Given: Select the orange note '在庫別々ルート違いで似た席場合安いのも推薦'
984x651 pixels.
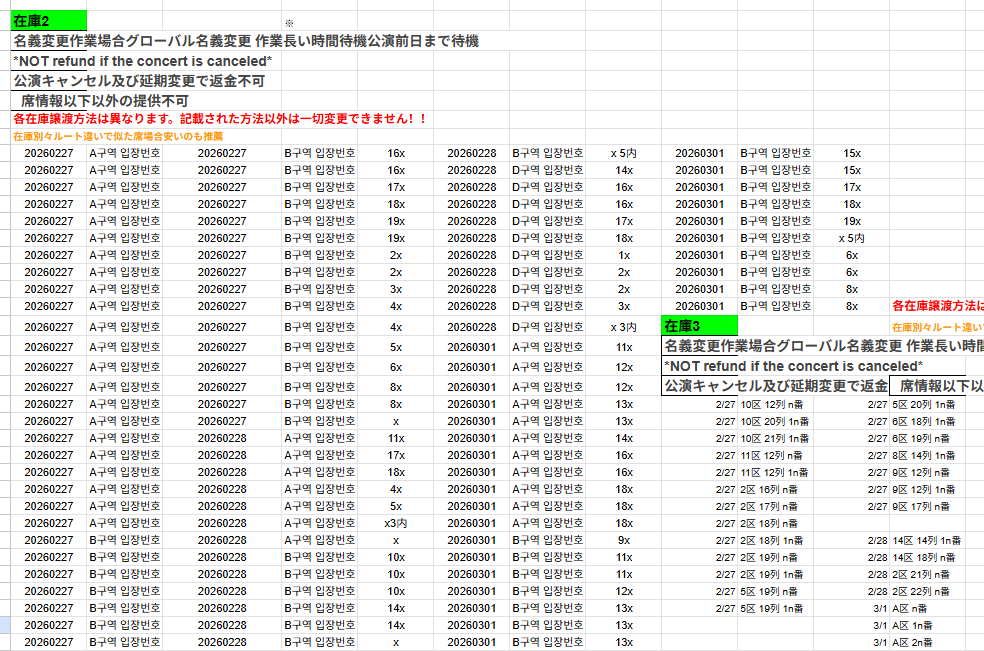Looking at the screenshot, I should [118, 136].
